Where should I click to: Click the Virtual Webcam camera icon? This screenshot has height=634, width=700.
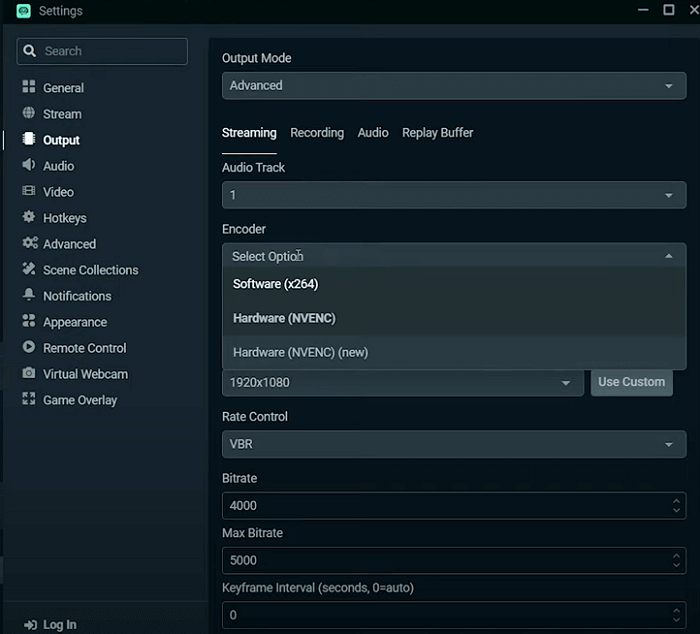[29, 374]
